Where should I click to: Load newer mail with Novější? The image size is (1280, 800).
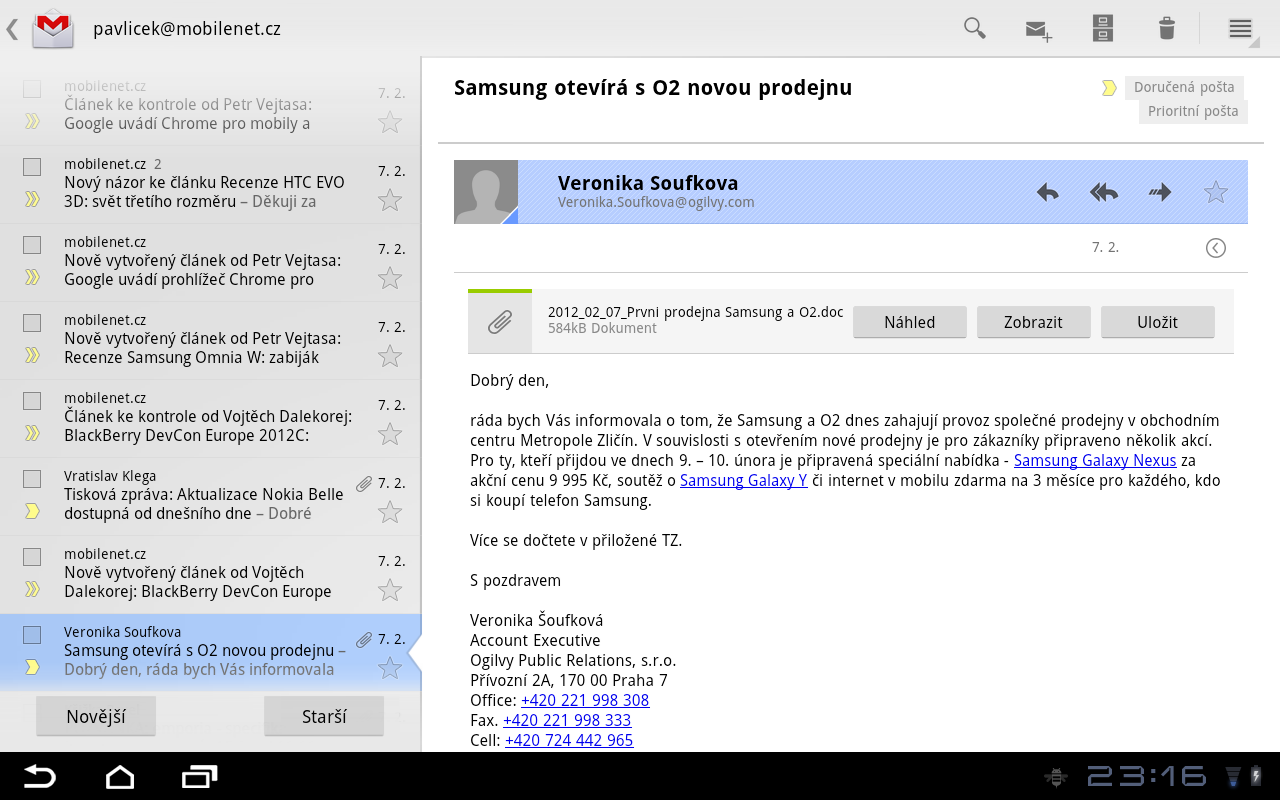pyautogui.click(x=96, y=716)
